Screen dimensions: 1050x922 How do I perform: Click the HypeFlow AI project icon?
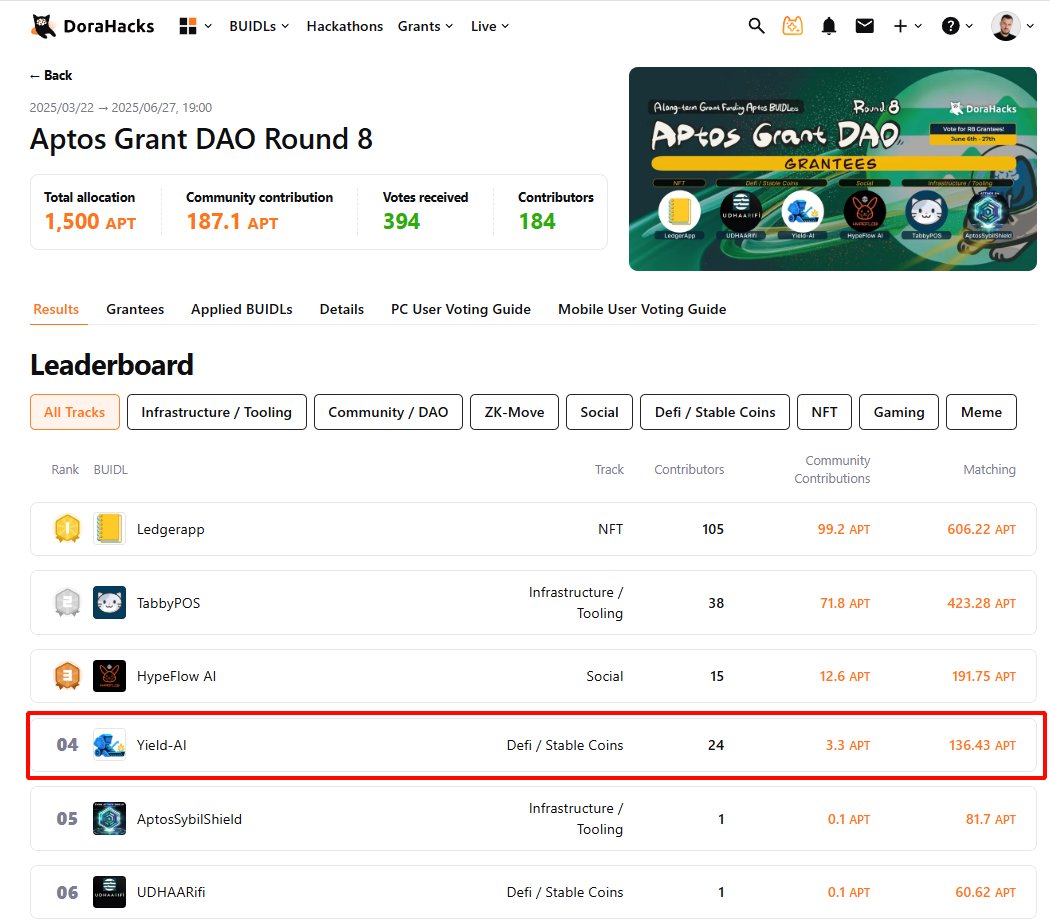click(x=109, y=676)
